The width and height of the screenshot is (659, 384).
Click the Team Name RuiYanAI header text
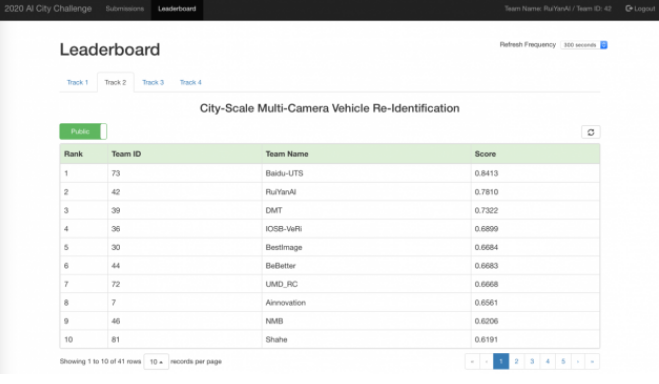(x=558, y=9)
